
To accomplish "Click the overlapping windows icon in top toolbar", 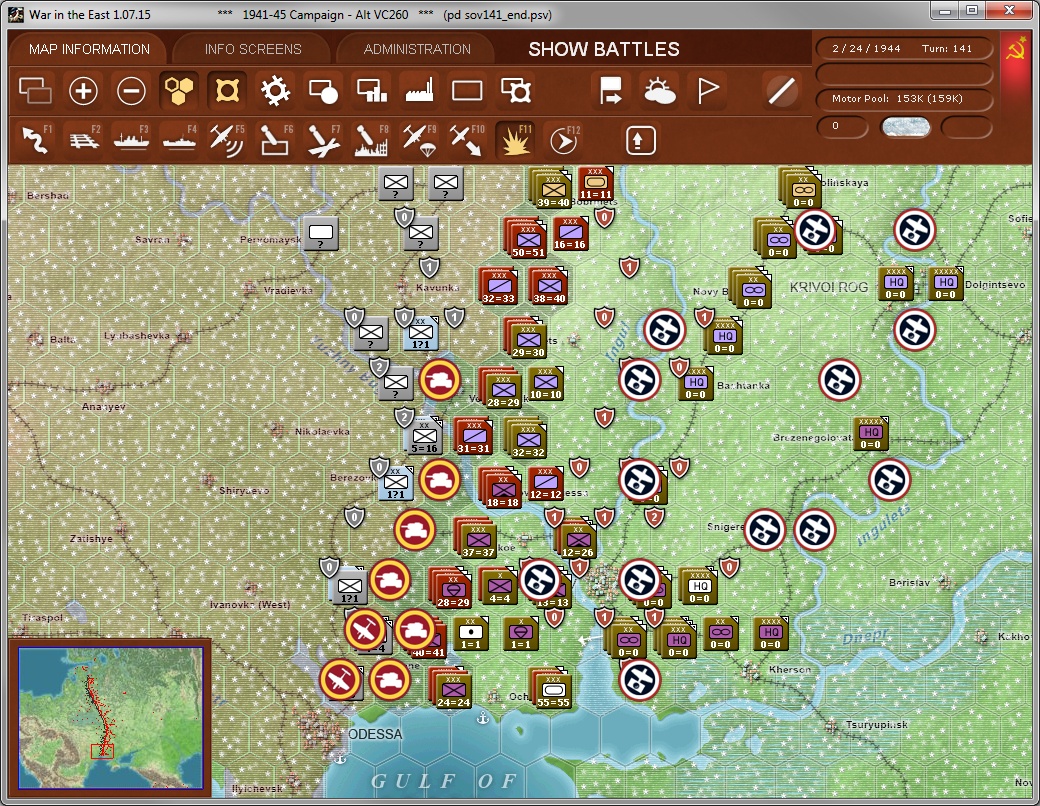I will pyautogui.click(x=35, y=91).
